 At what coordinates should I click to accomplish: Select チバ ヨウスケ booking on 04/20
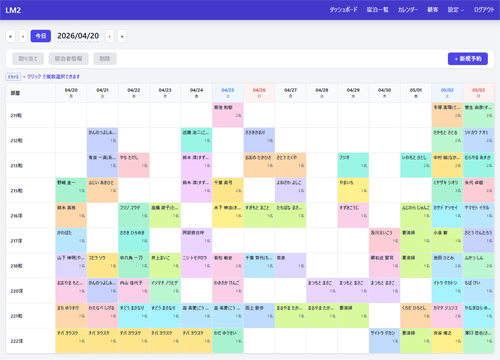coord(71,340)
